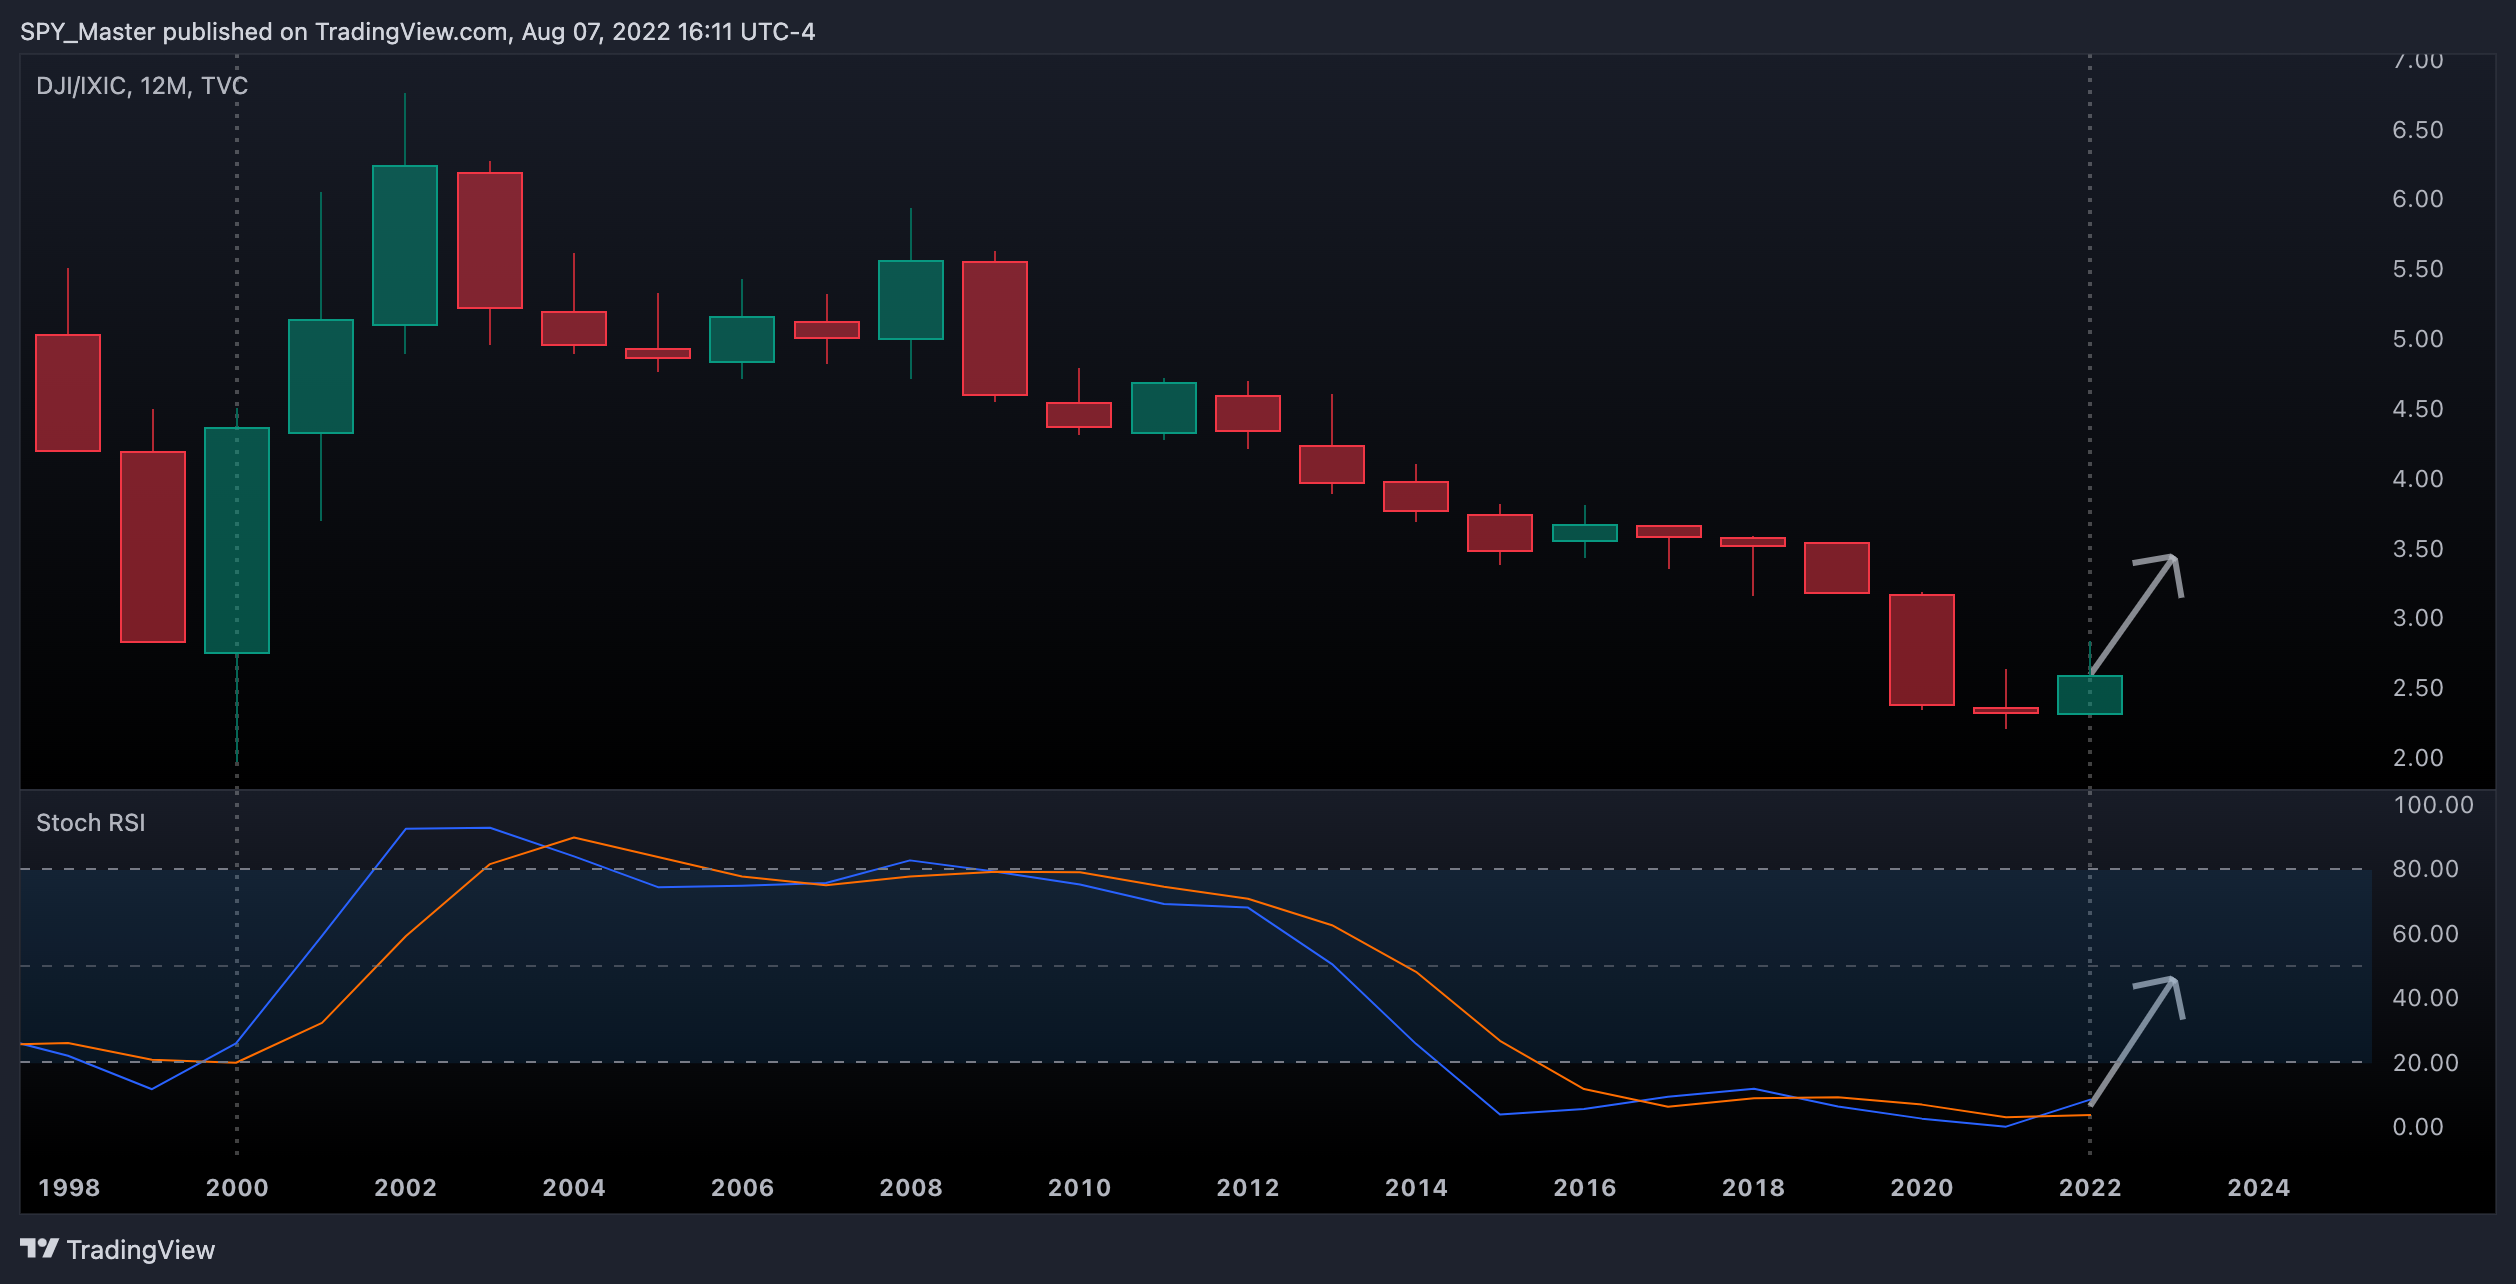Viewport: 2516px width, 1284px height.
Task: Click the 2024 time axis label
Action: (x=2259, y=1188)
